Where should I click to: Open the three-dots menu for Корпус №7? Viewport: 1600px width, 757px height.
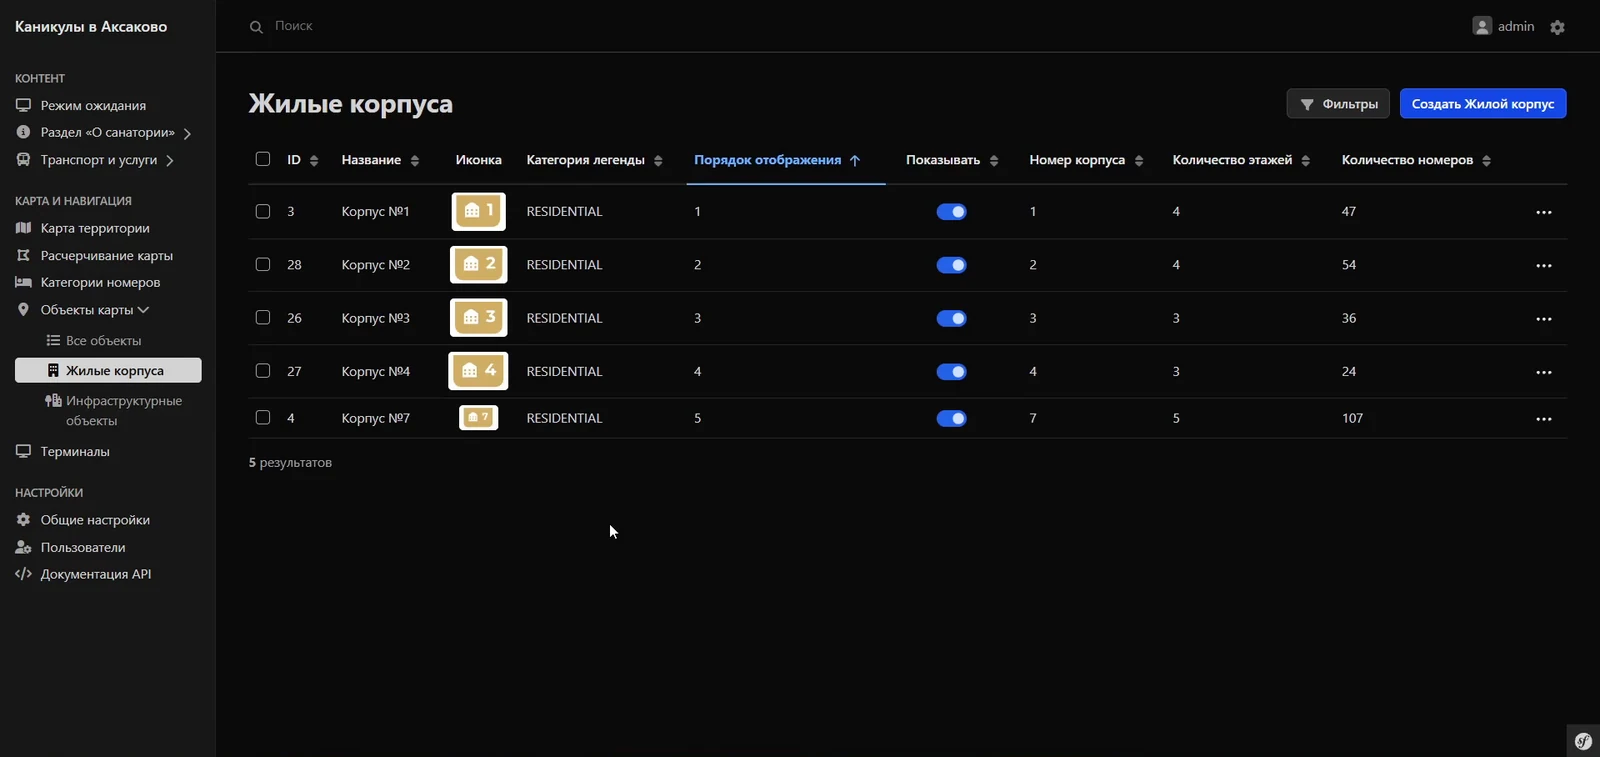[x=1544, y=419]
